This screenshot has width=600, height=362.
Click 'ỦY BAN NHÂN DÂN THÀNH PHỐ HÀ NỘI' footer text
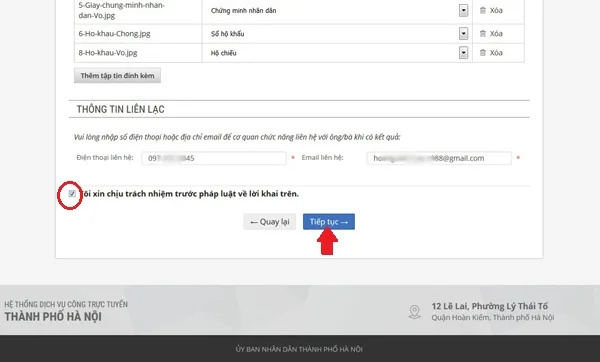[x=299, y=349]
